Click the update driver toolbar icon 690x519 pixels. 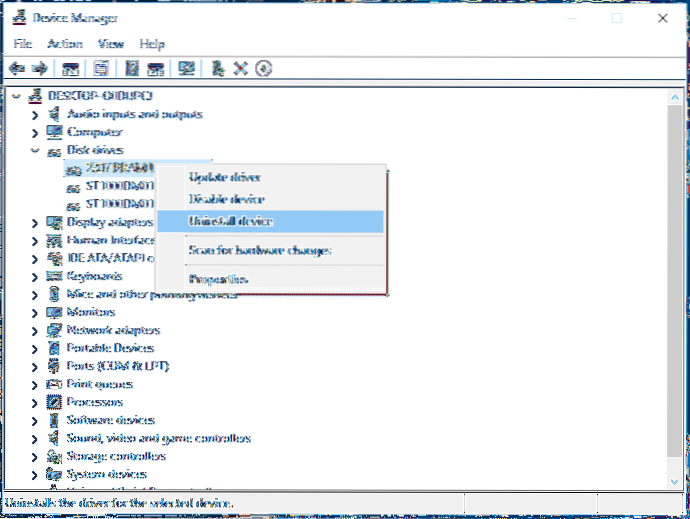coord(218,68)
